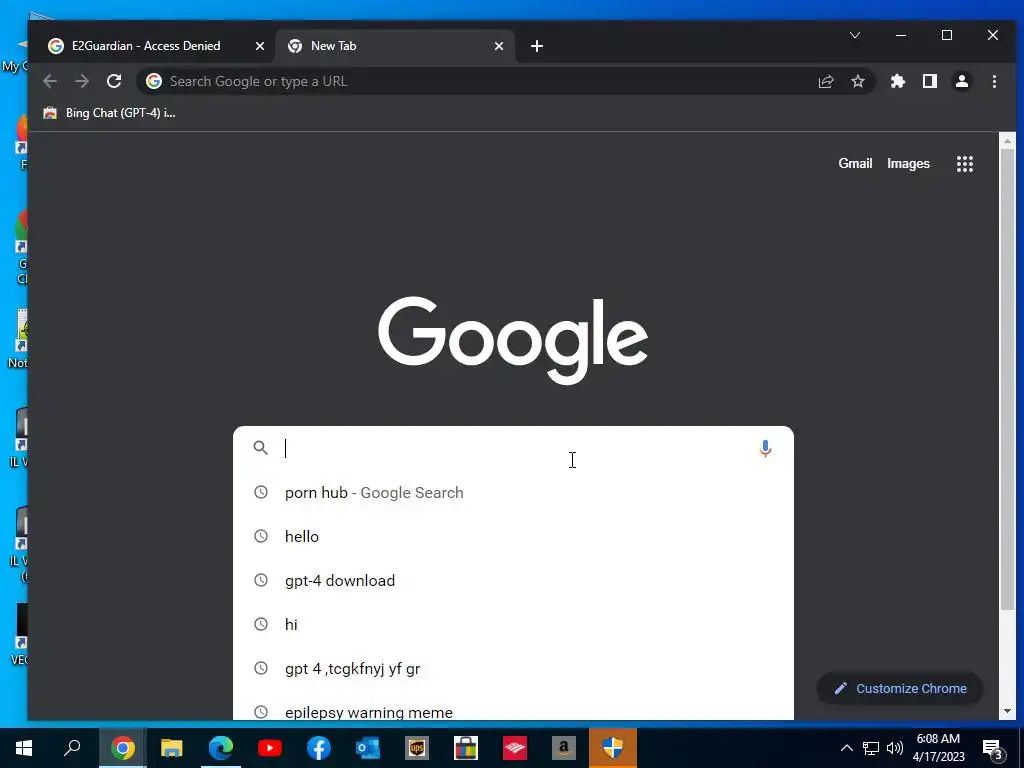
Task: Open the Extensions puzzle icon
Action: [898, 81]
